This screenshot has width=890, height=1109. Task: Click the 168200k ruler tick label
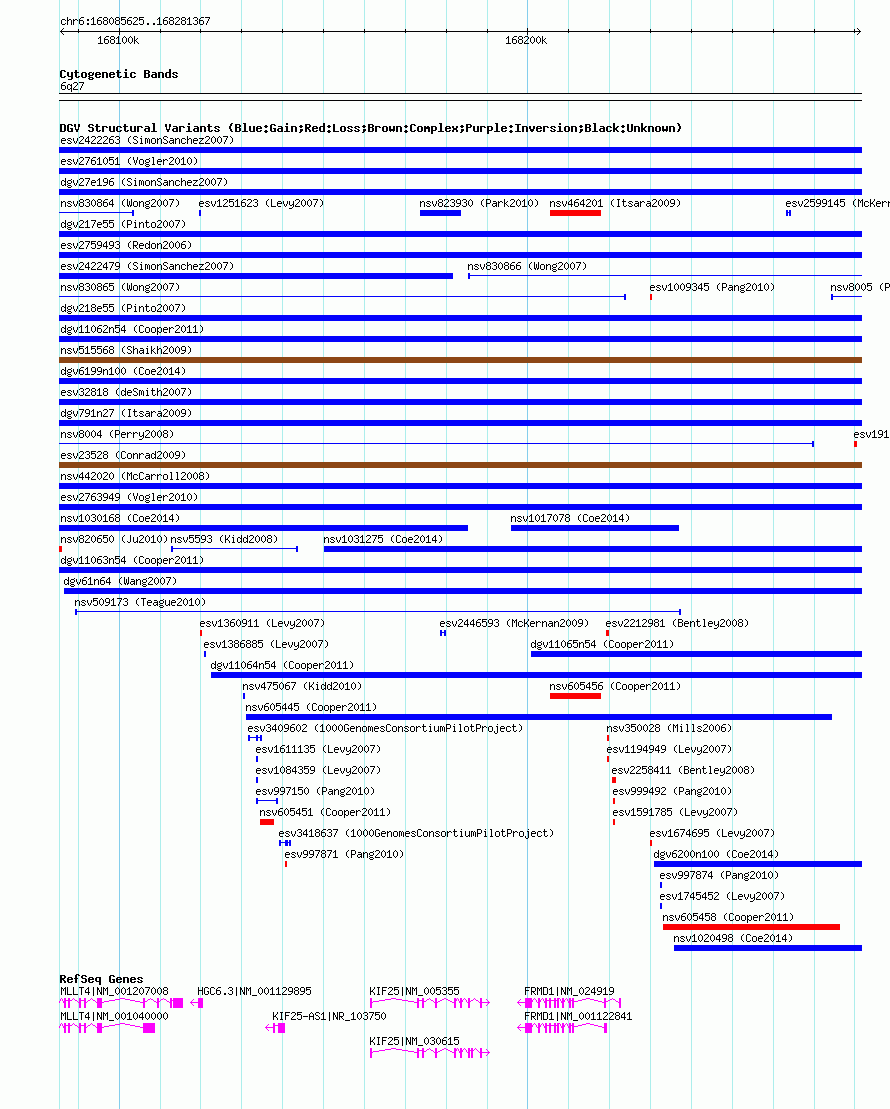coord(526,40)
